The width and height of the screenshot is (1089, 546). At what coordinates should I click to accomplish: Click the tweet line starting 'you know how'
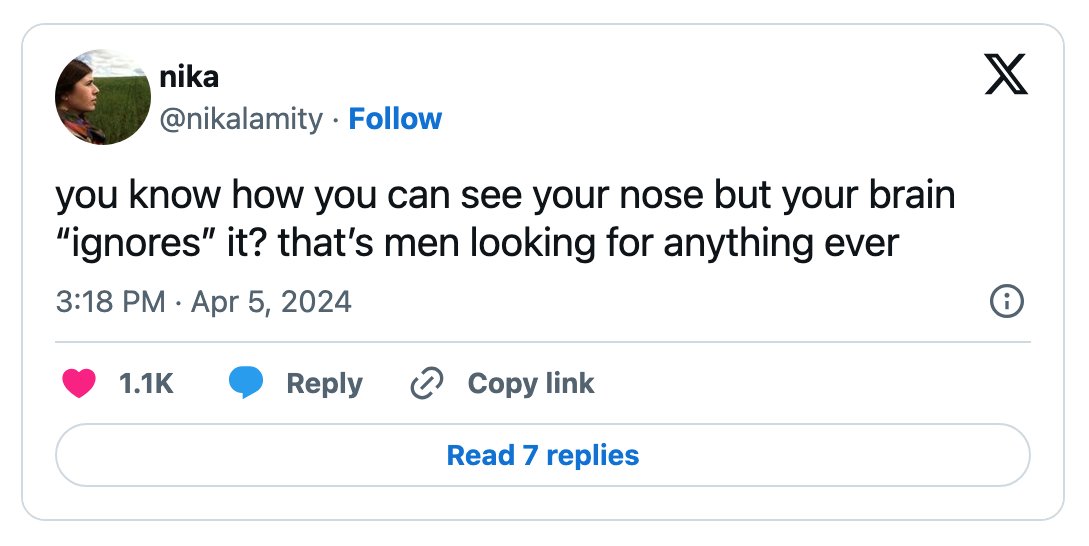506,195
